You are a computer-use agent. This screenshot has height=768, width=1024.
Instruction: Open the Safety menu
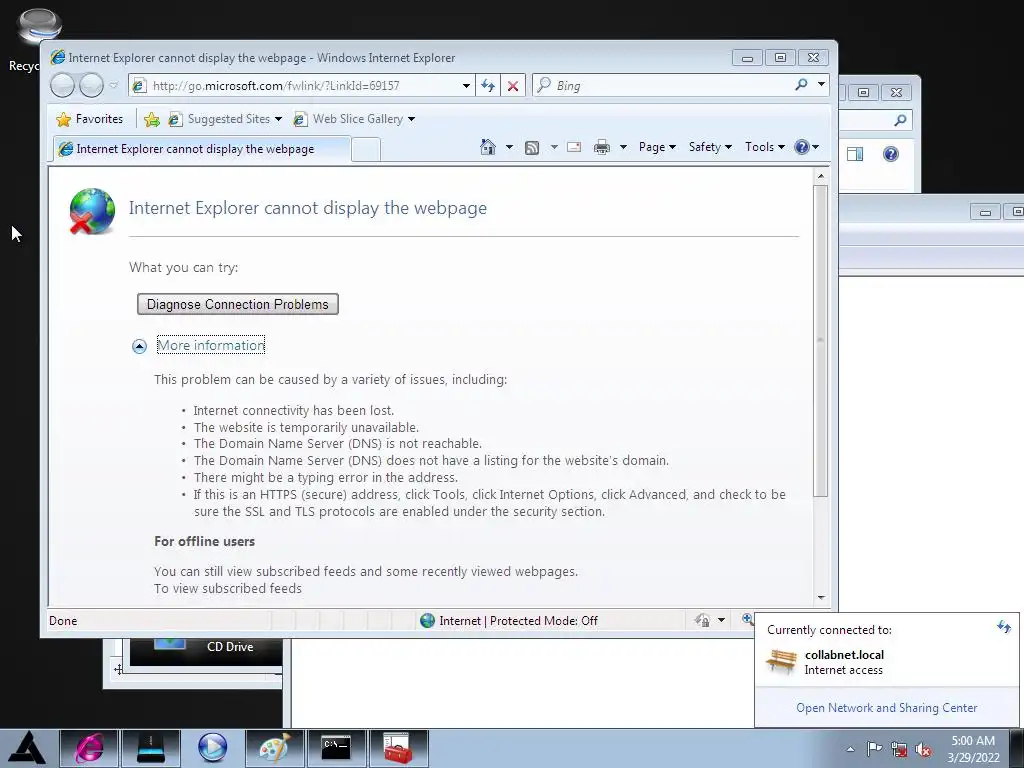(710, 147)
